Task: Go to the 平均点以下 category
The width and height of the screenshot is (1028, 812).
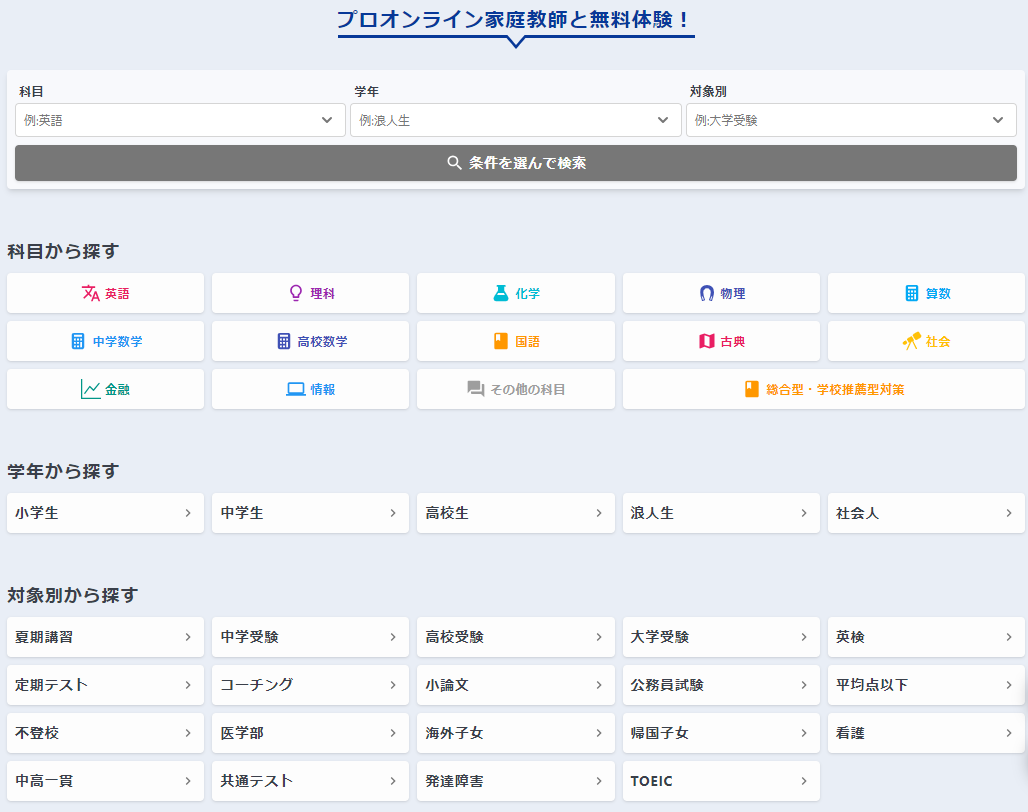Action: [x=926, y=684]
